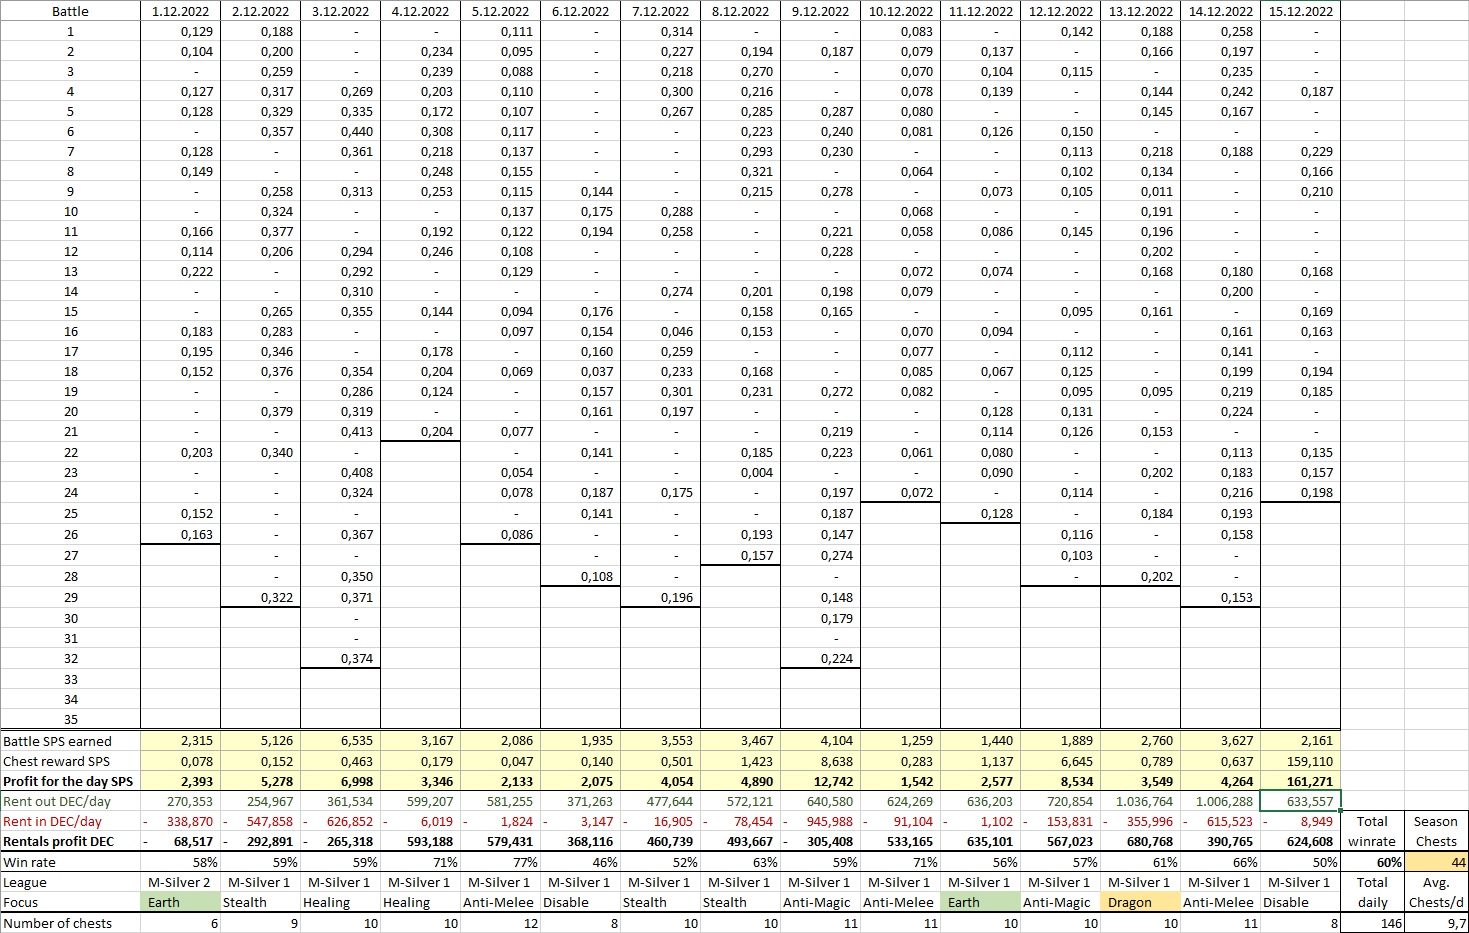Screen dimensions: 1469x933
Task: Click the 'League' row label
Action: (x=25, y=882)
